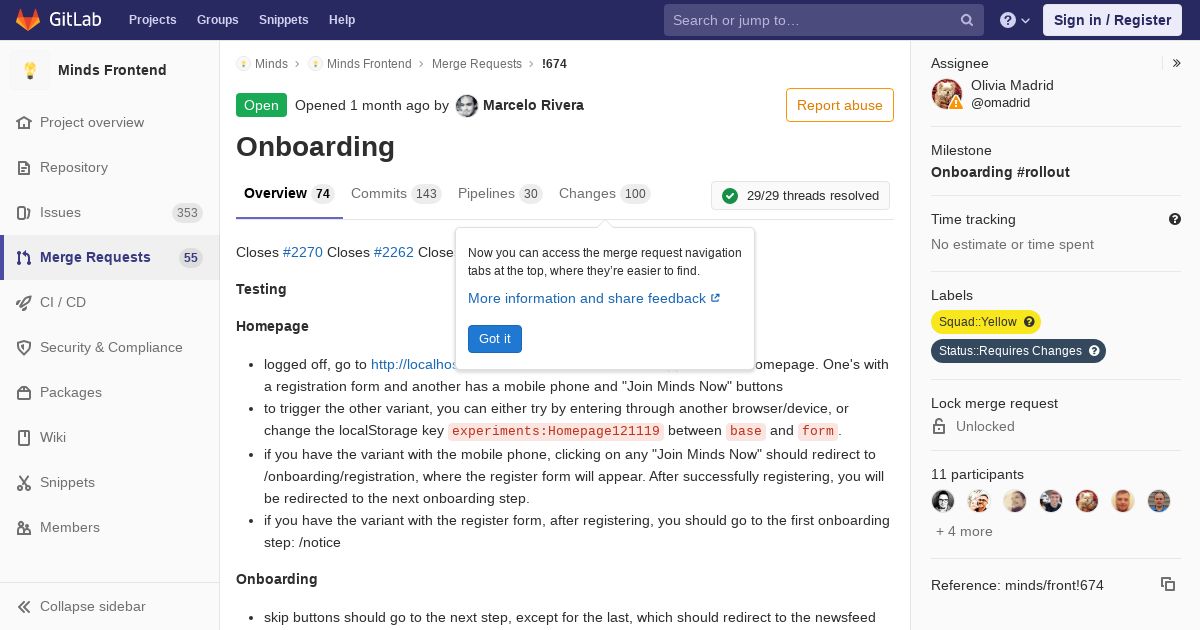
Task: Click Time tracking help icon
Action: 1175,219
